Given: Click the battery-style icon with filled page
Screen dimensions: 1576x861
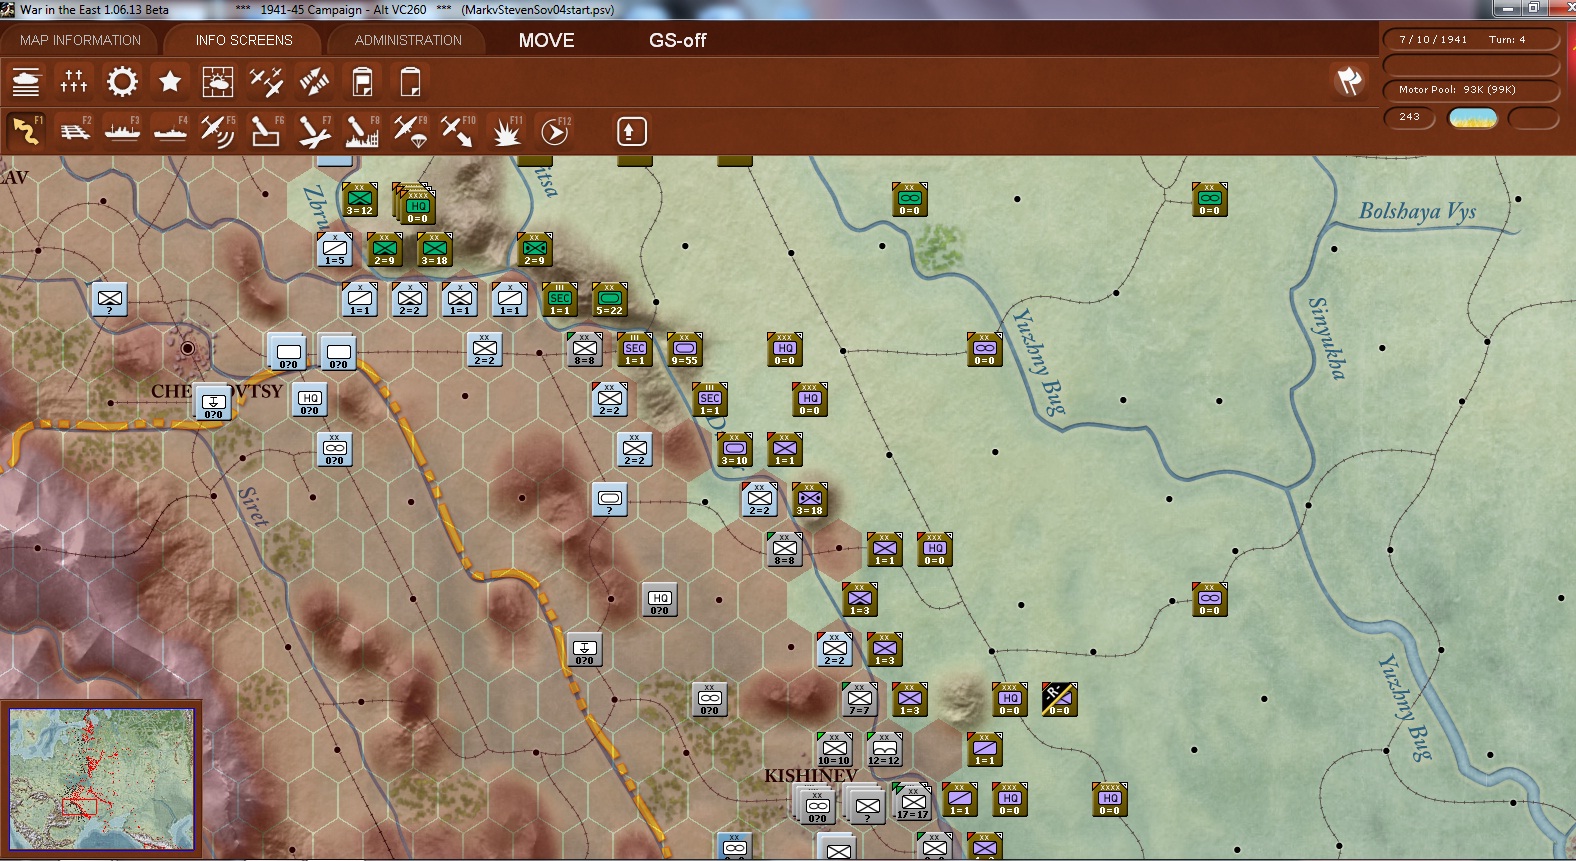Looking at the screenshot, I should click(362, 81).
